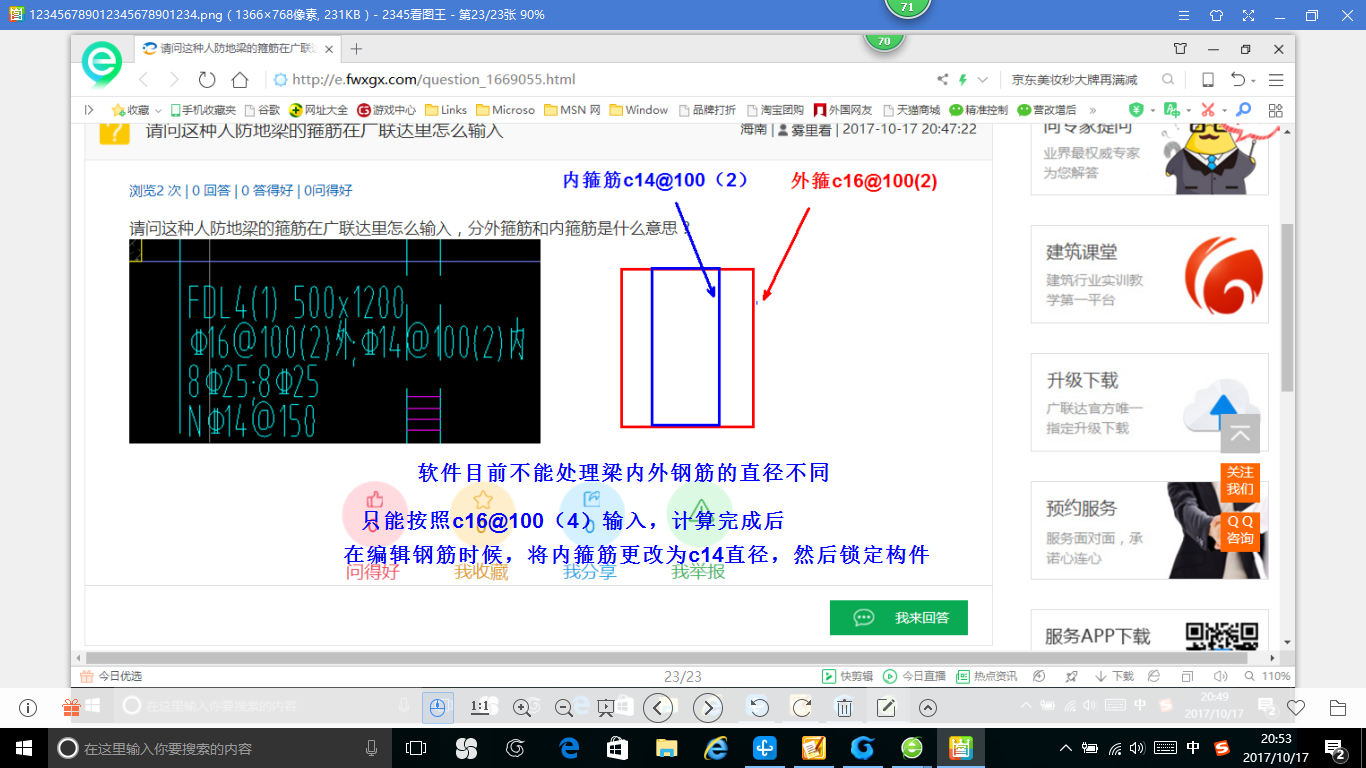Image resolution: width=1366 pixels, height=768 pixels.
Task: Open image info in the viewer toolbar
Action: click(x=28, y=708)
